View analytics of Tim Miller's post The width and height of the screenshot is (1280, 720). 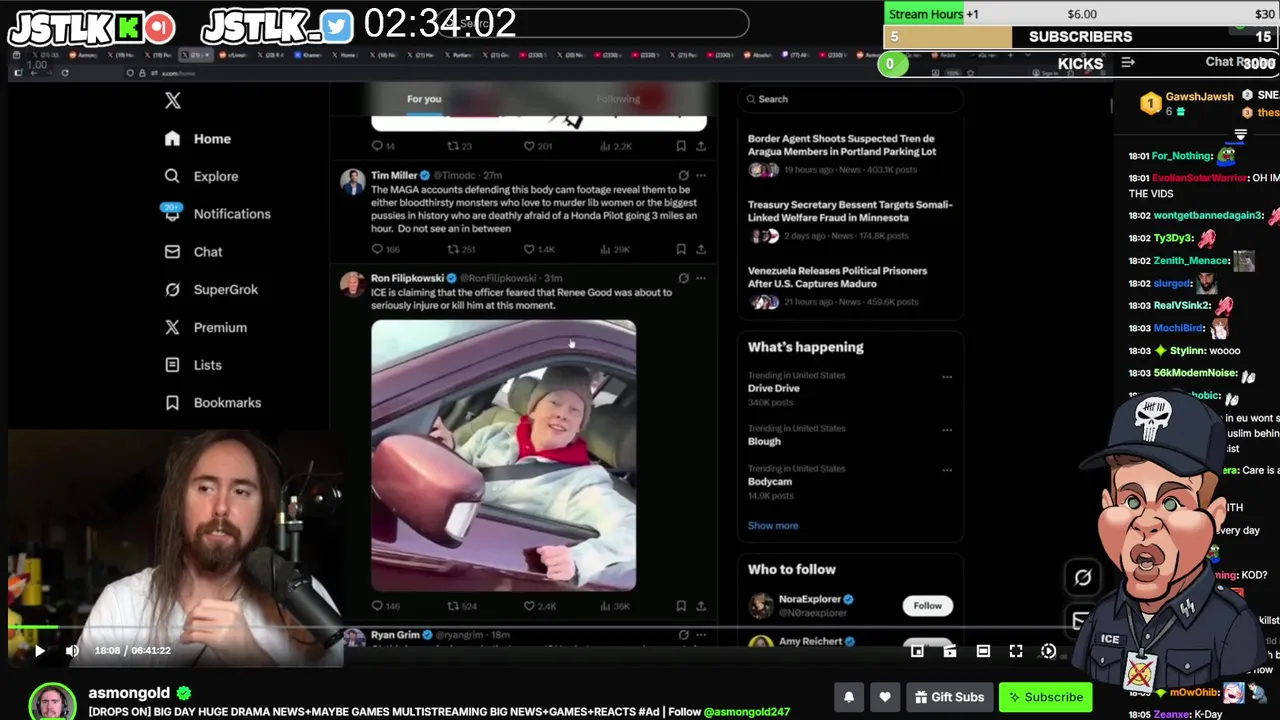click(615, 249)
